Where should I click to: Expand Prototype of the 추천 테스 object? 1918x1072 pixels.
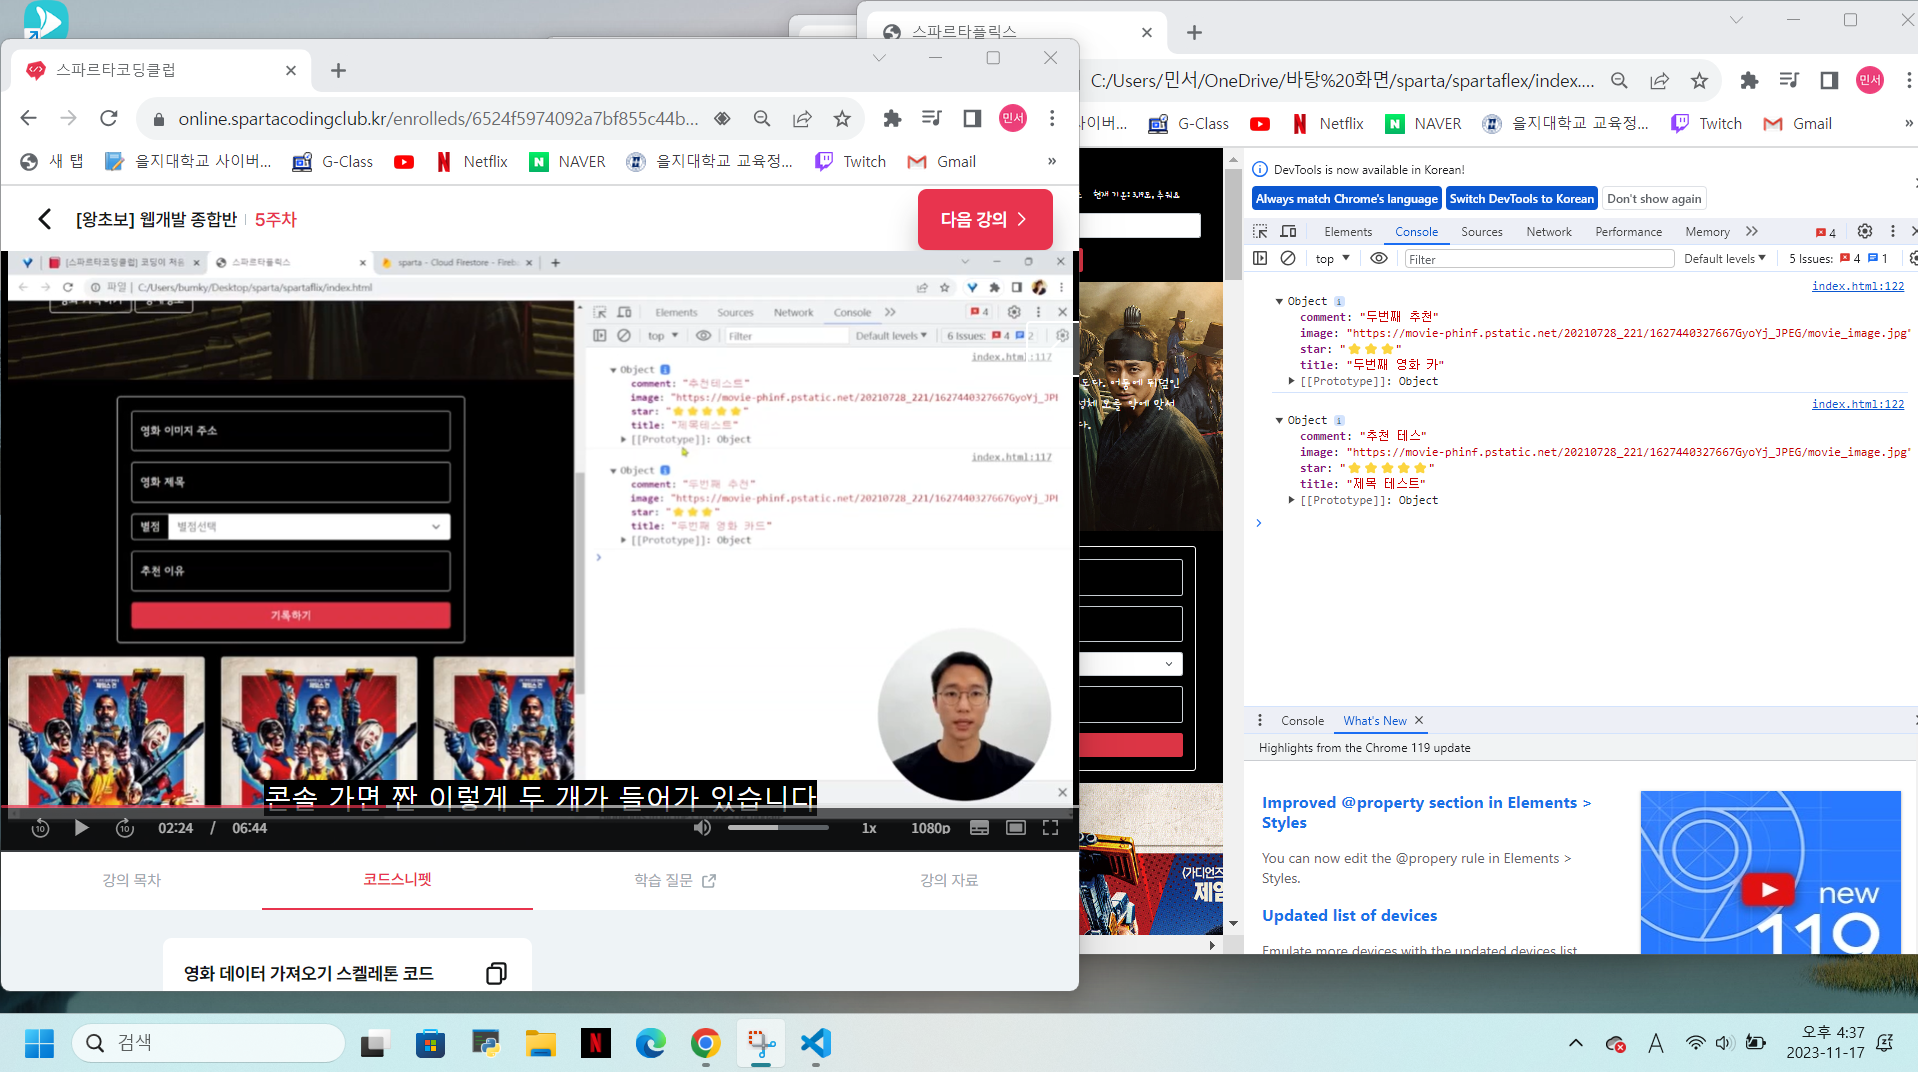[x=1292, y=500]
